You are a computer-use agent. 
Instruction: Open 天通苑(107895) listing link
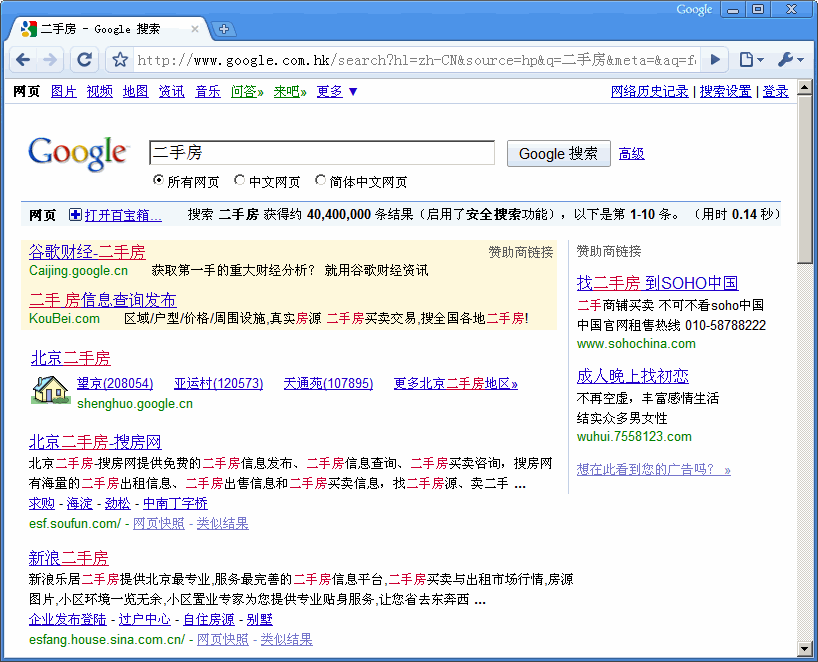tap(328, 383)
